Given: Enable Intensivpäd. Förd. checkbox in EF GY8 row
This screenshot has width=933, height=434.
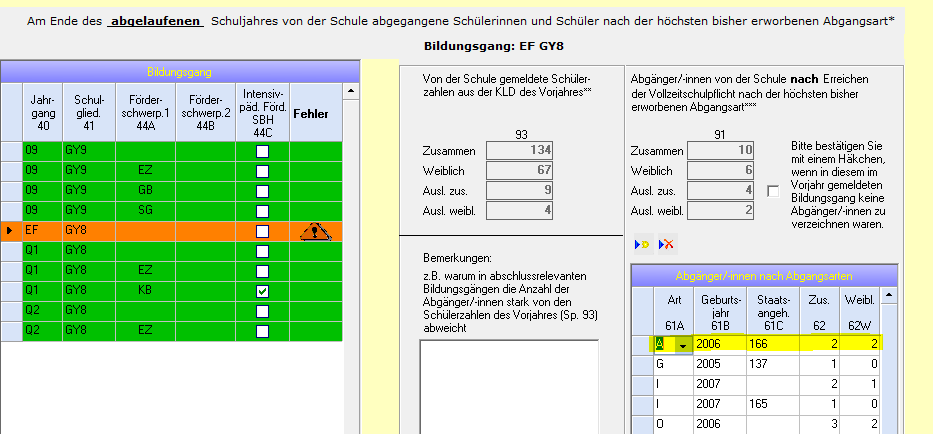Looking at the screenshot, I should 262,231.
